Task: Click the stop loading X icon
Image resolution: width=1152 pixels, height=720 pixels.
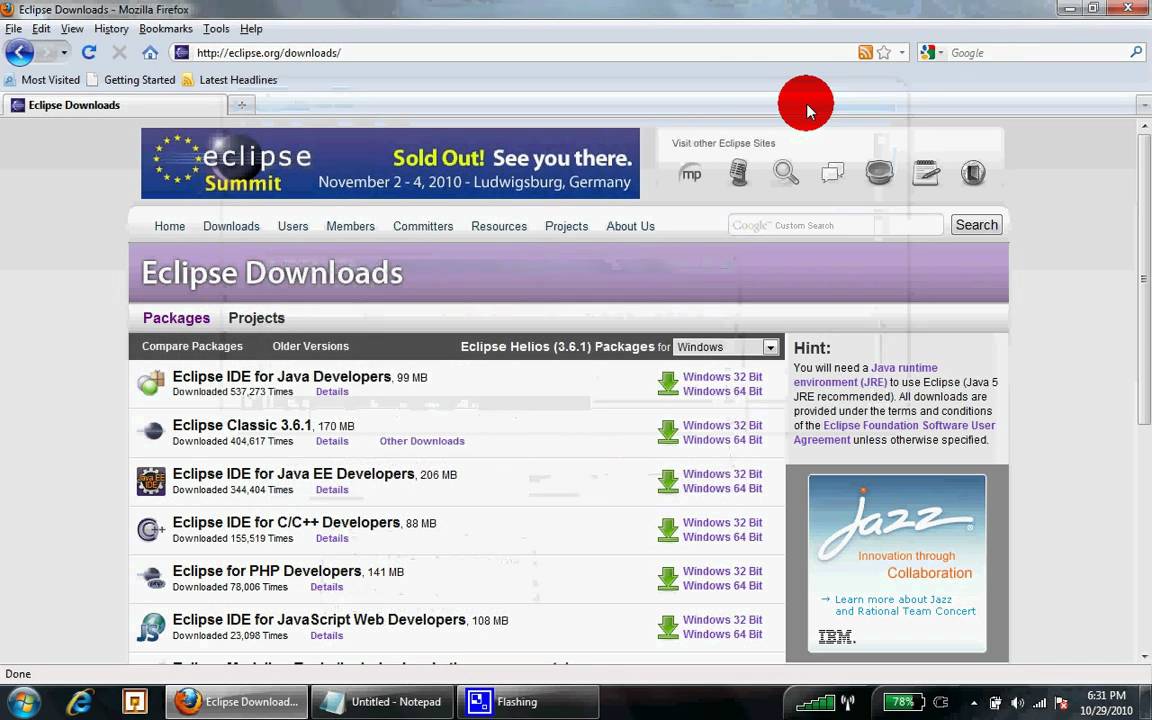Action: 119,53
